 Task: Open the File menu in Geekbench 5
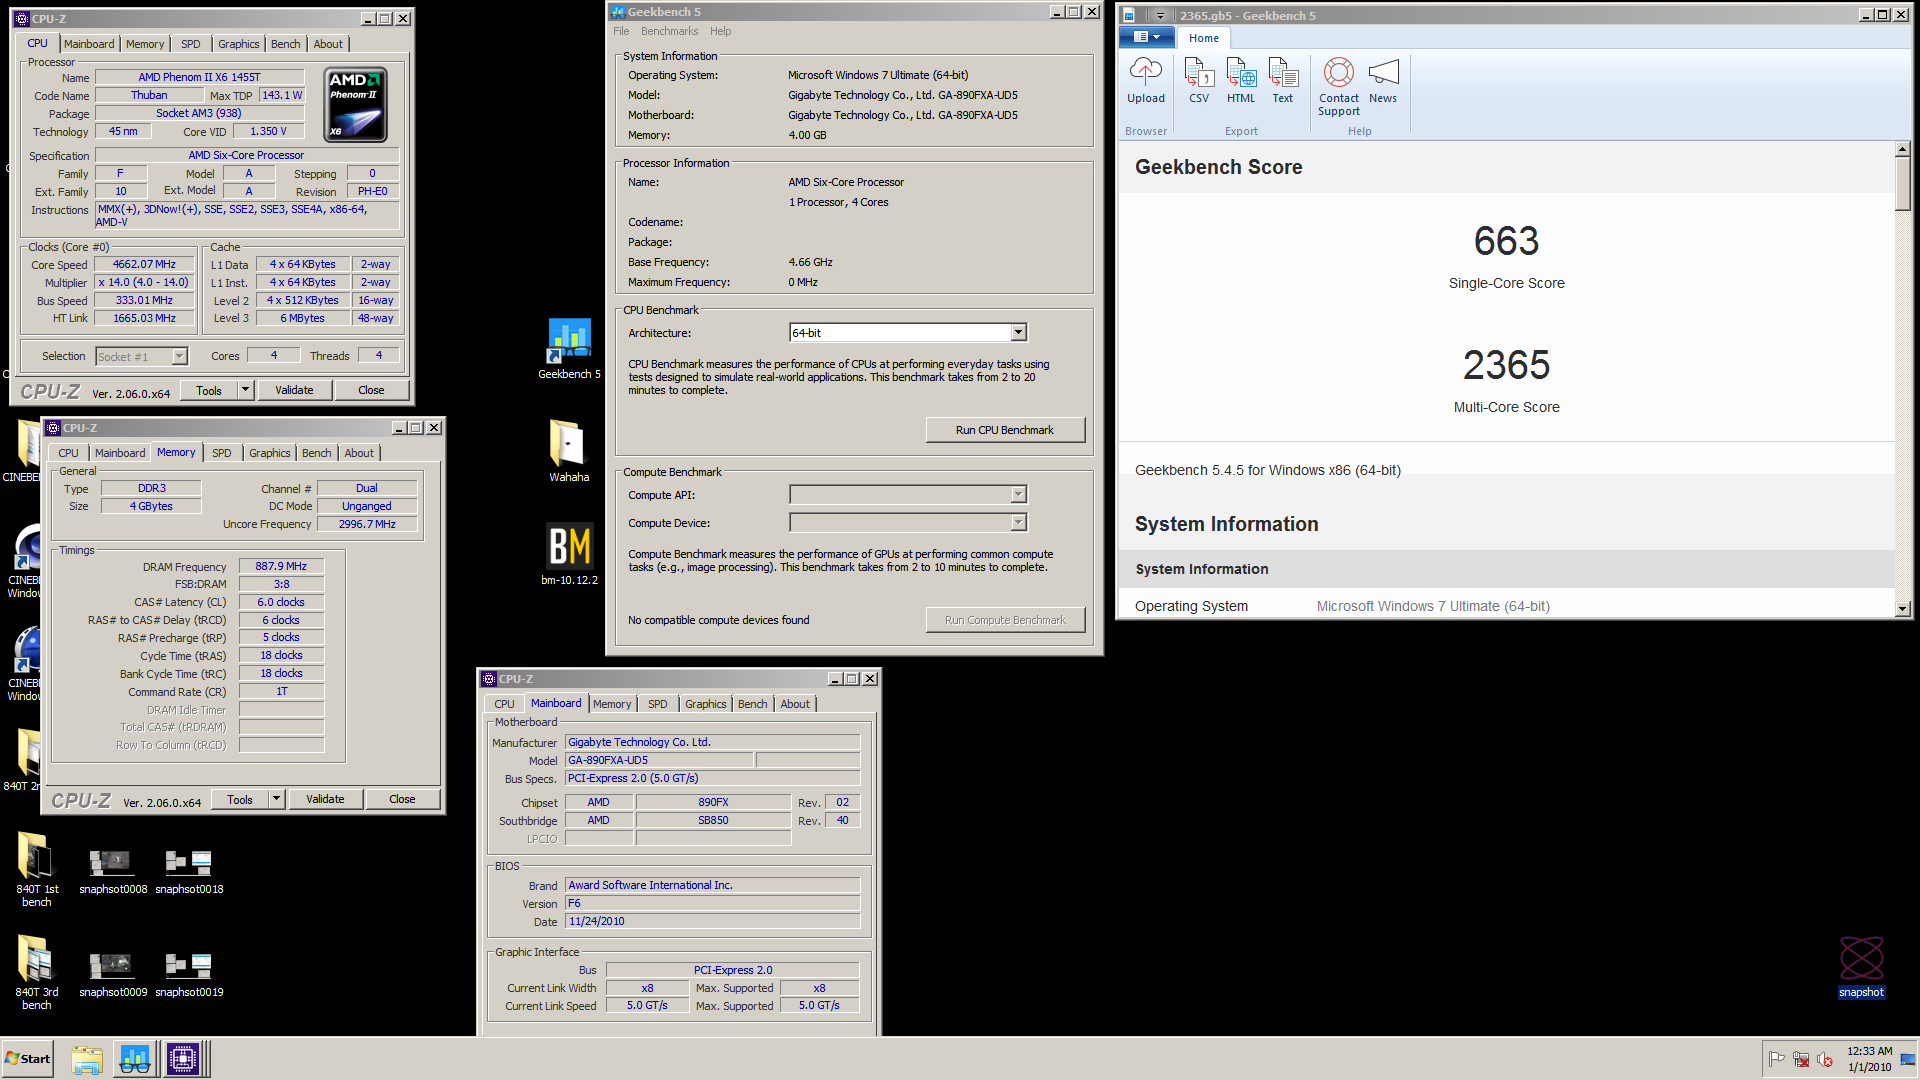[621, 31]
